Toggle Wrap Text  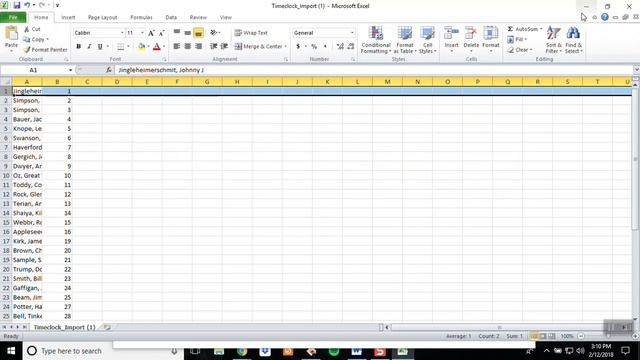tap(251, 33)
